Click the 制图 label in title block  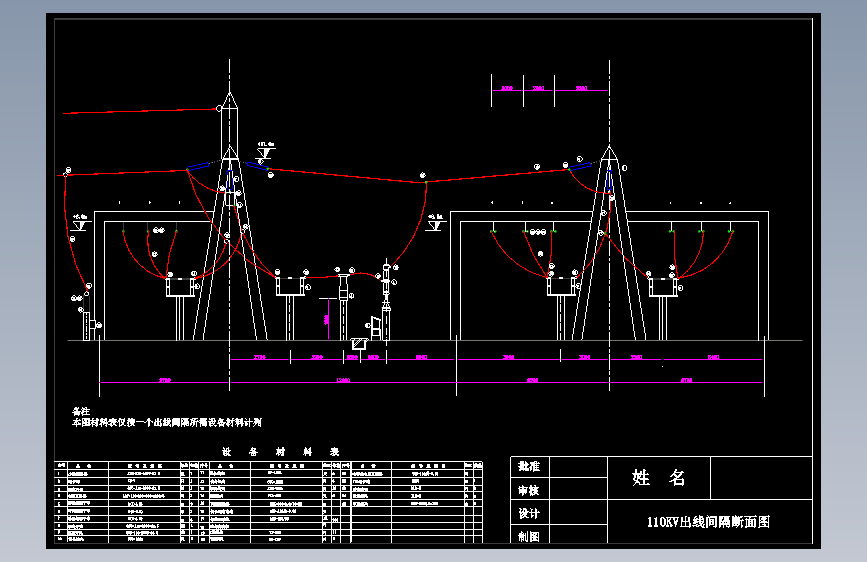pos(529,536)
